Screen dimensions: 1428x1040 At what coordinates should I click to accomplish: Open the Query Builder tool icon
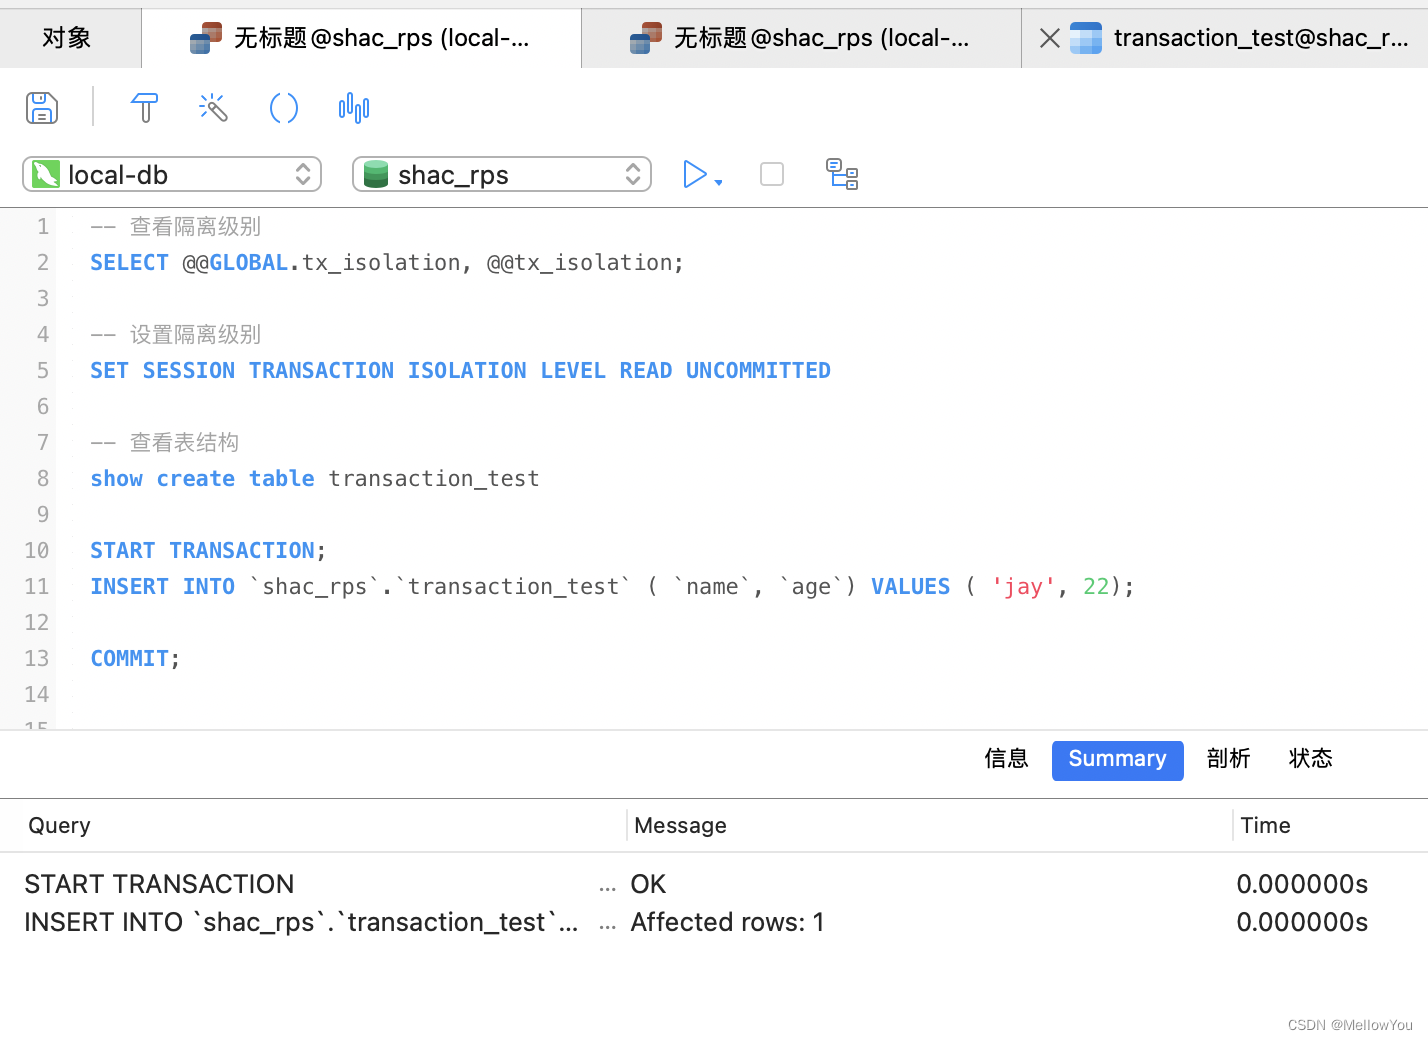click(x=144, y=107)
